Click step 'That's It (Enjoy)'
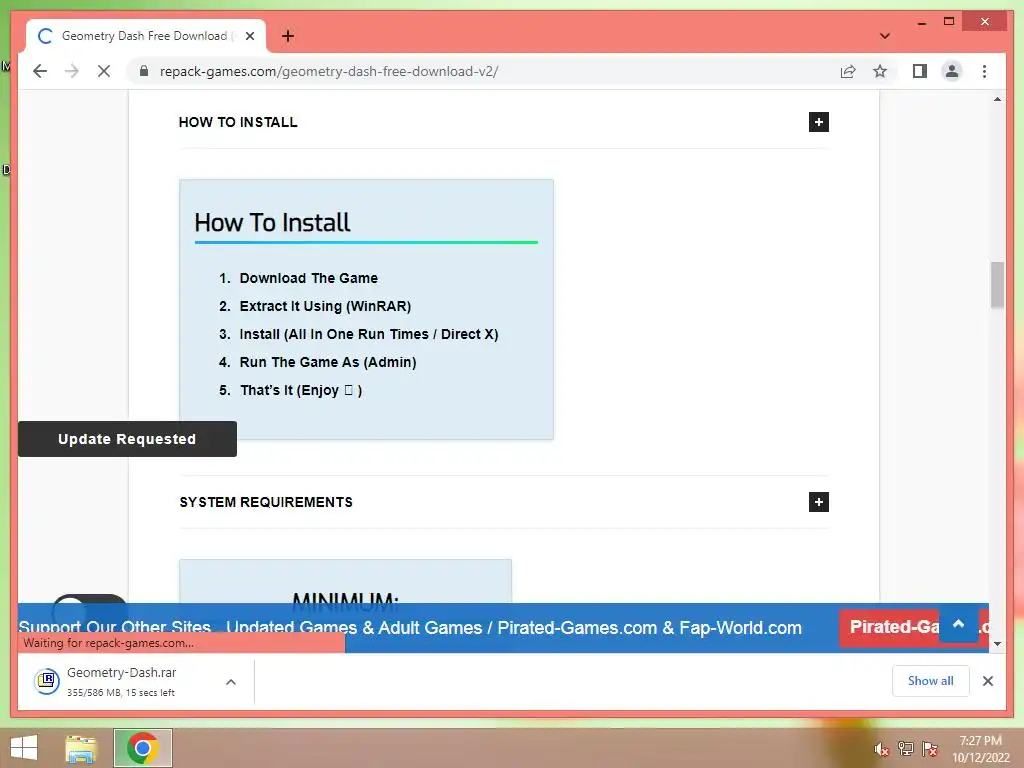This screenshot has width=1024, height=768. pos(301,391)
